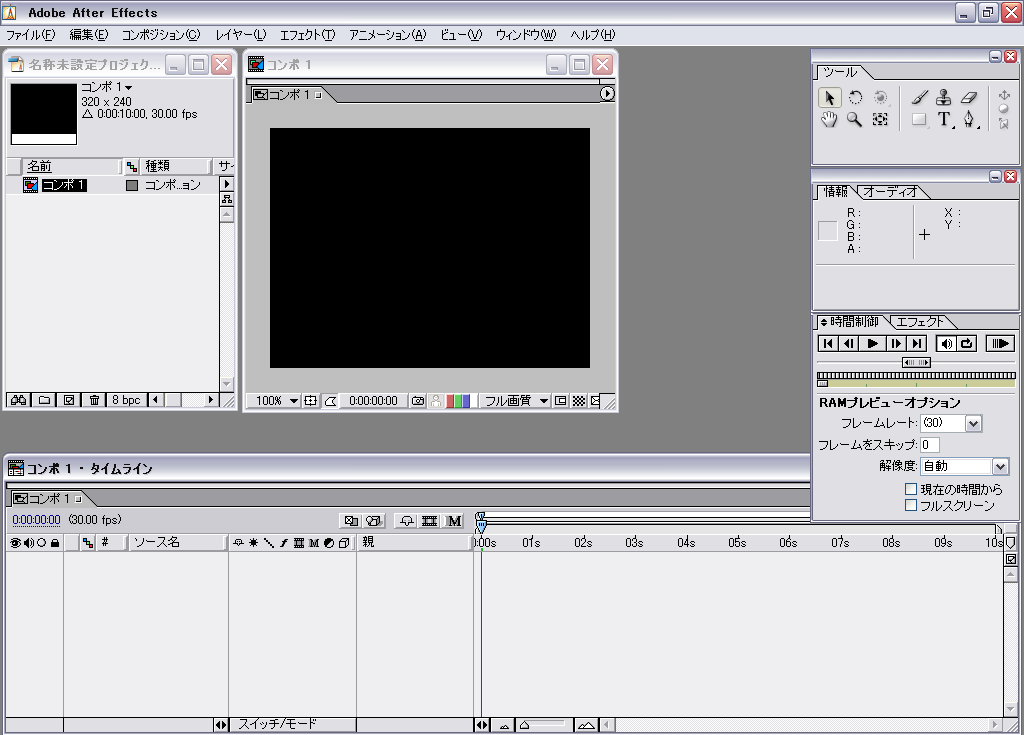The width and height of the screenshot is (1024, 735).
Task: Toggle frame blending button in timeline
Action: coord(429,521)
